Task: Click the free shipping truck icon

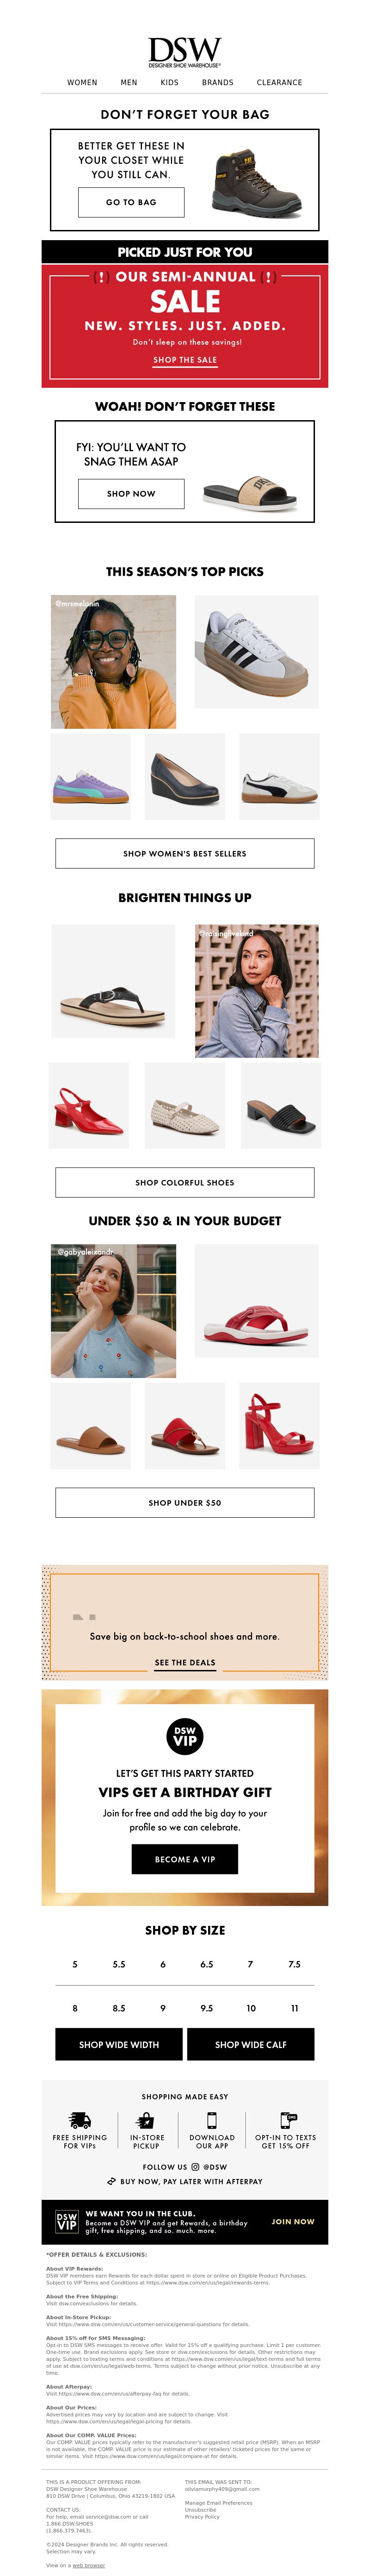Action: click(x=80, y=2121)
